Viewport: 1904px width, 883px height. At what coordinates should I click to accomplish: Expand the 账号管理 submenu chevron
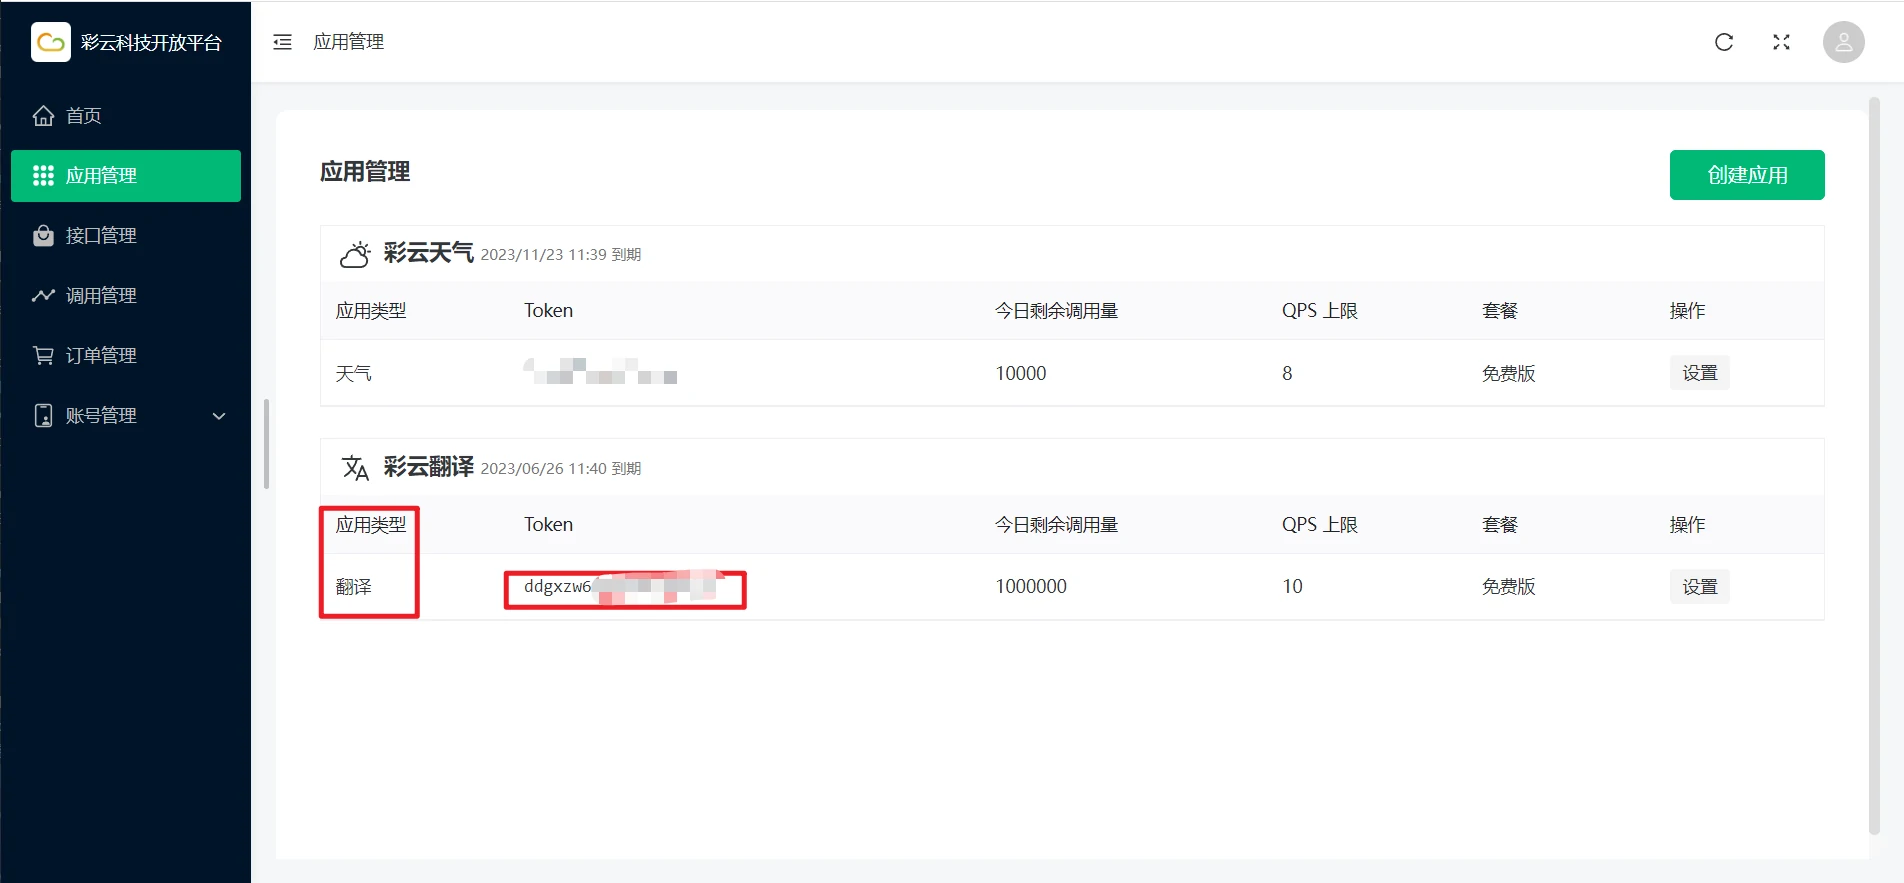coord(219,416)
